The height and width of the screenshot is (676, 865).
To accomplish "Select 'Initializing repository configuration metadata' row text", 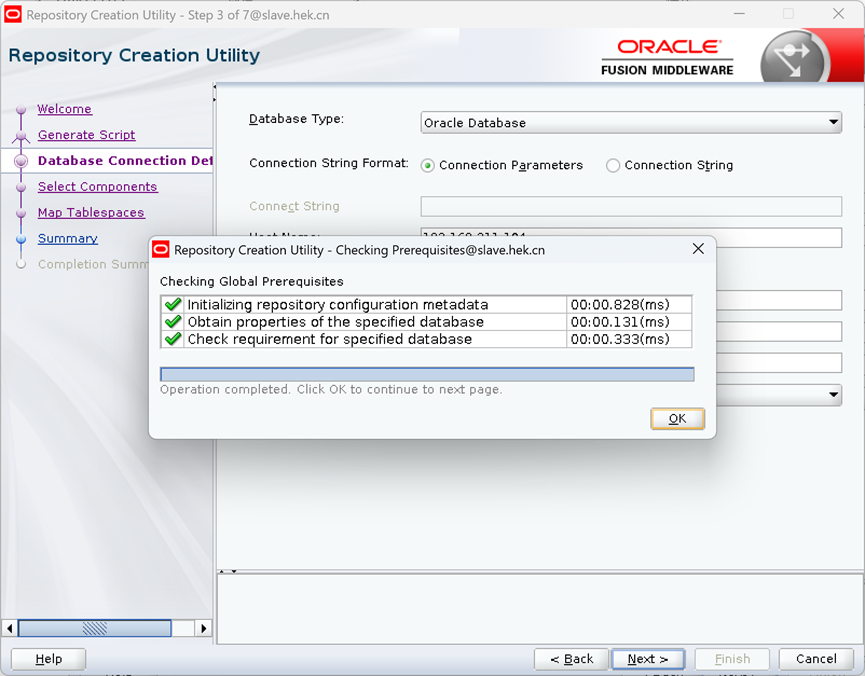I will (338, 305).
